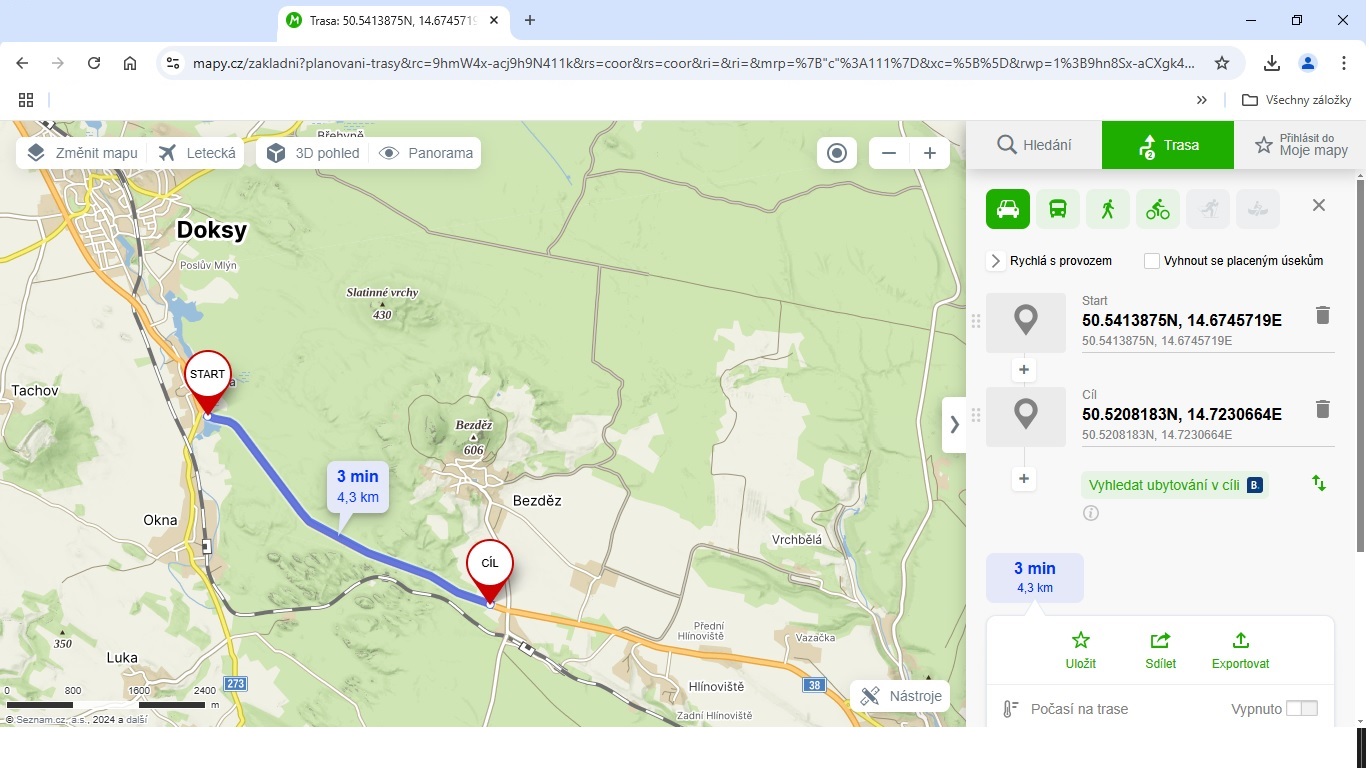Select public transport bus icon
This screenshot has width=1369, height=770.
point(1057,209)
